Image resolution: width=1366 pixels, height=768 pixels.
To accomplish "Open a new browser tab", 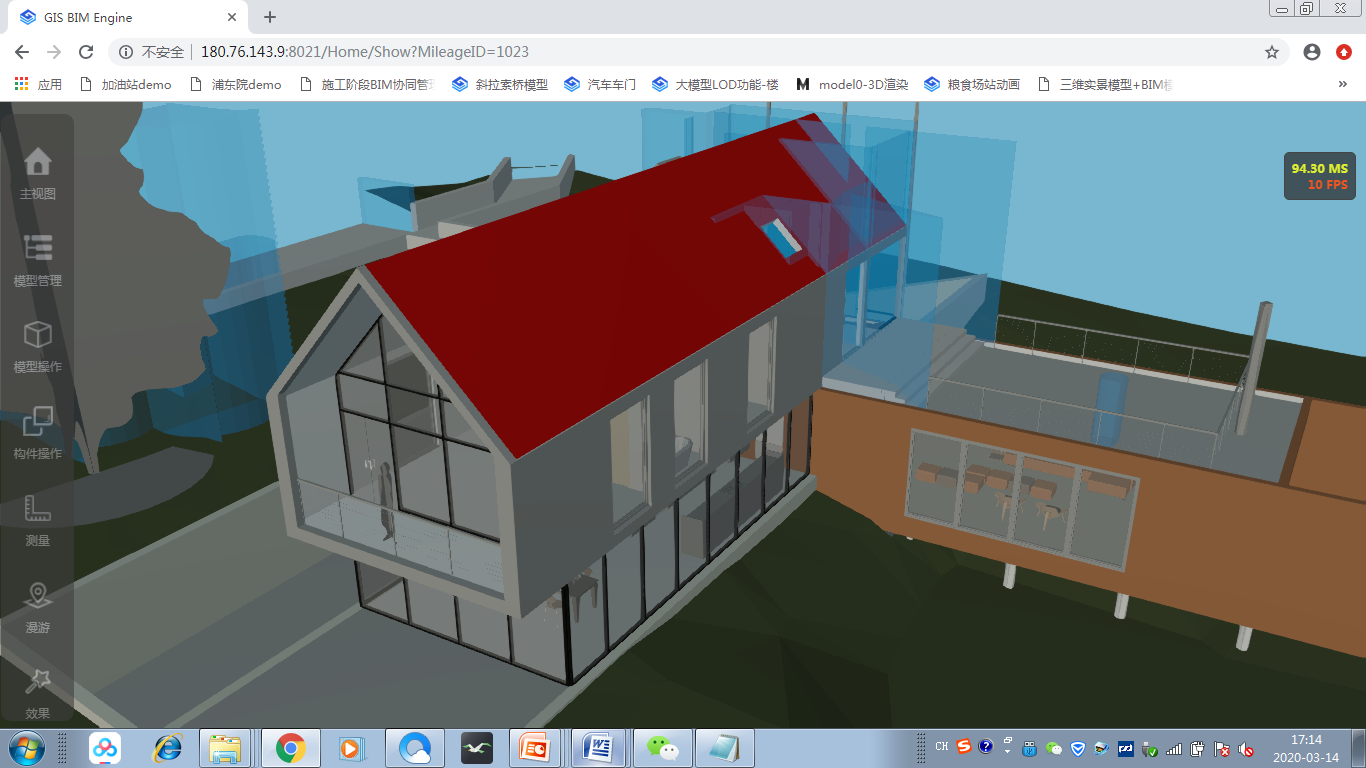I will coord(268,17).
